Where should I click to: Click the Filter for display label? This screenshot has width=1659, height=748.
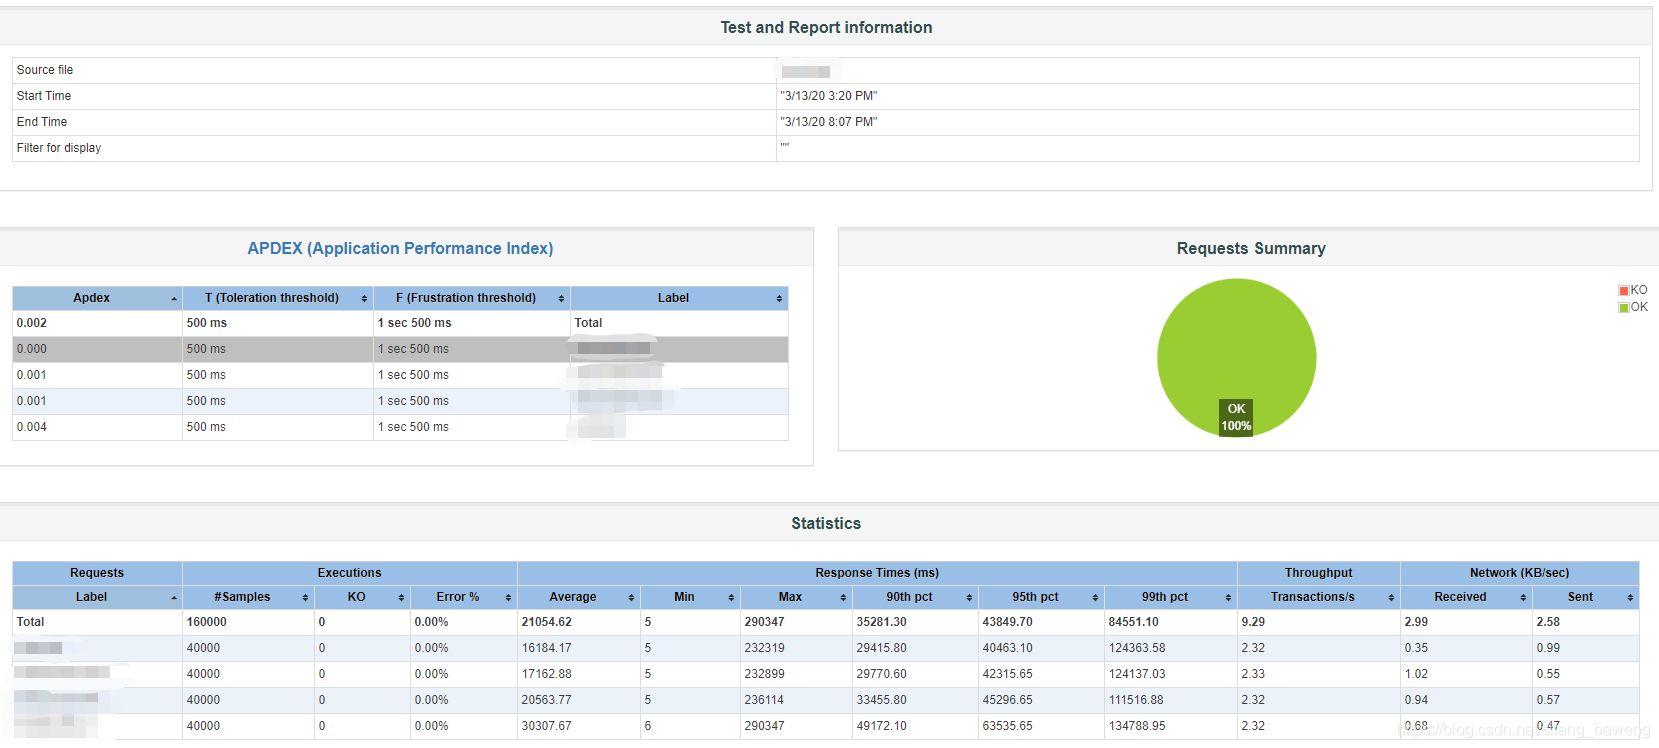click(59, 148)
